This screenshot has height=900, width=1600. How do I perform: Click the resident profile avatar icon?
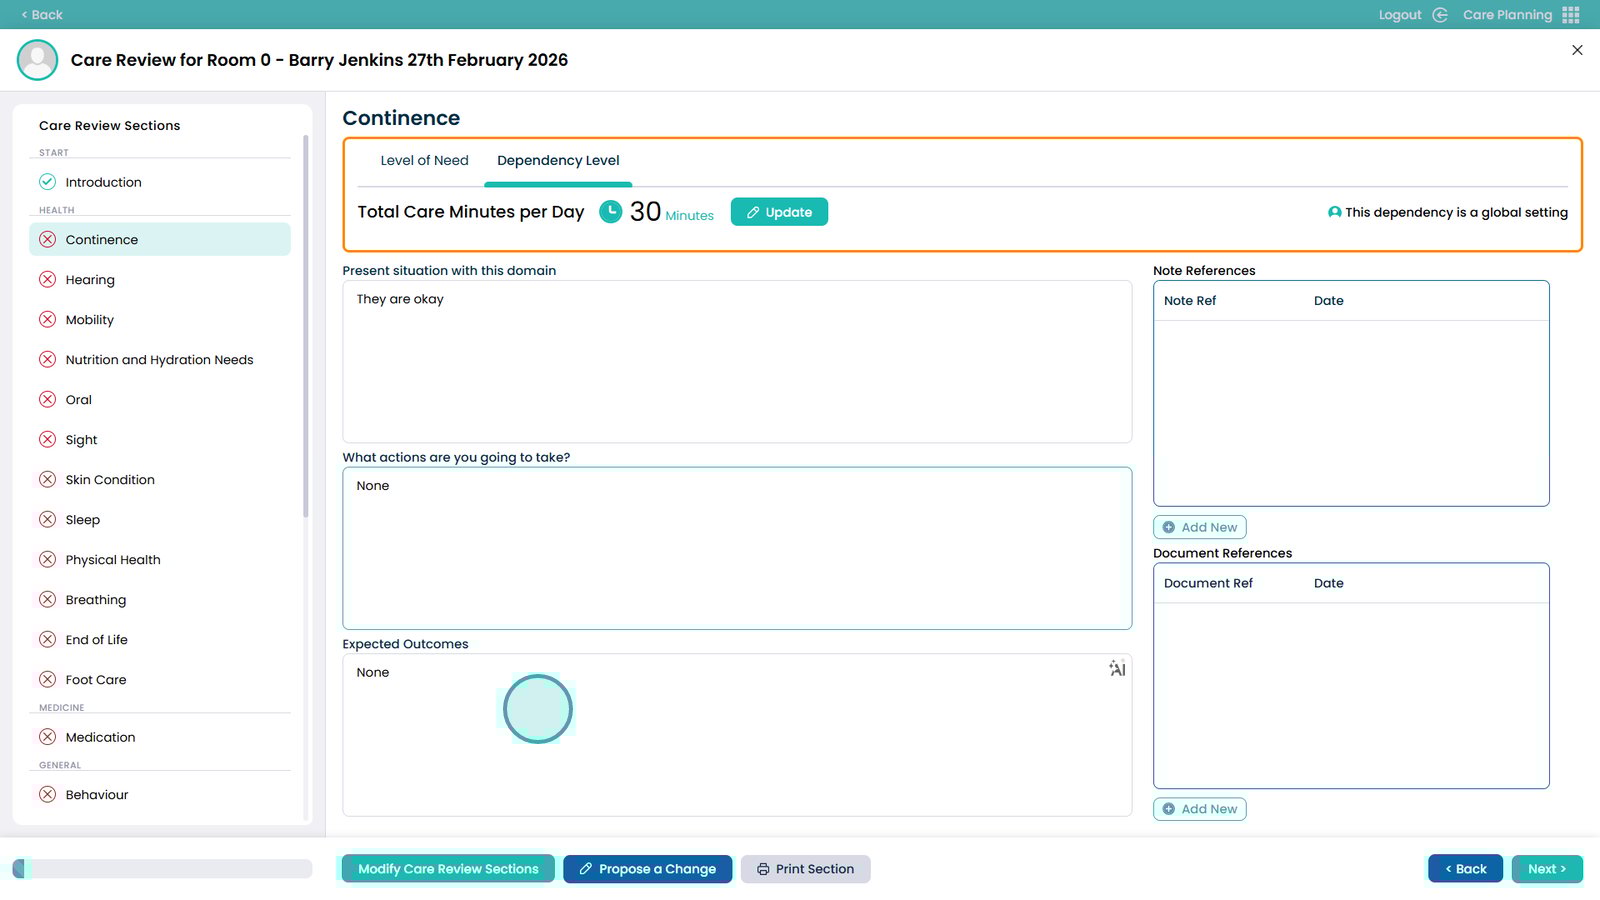pyautogui.click(x=38, y=60)
